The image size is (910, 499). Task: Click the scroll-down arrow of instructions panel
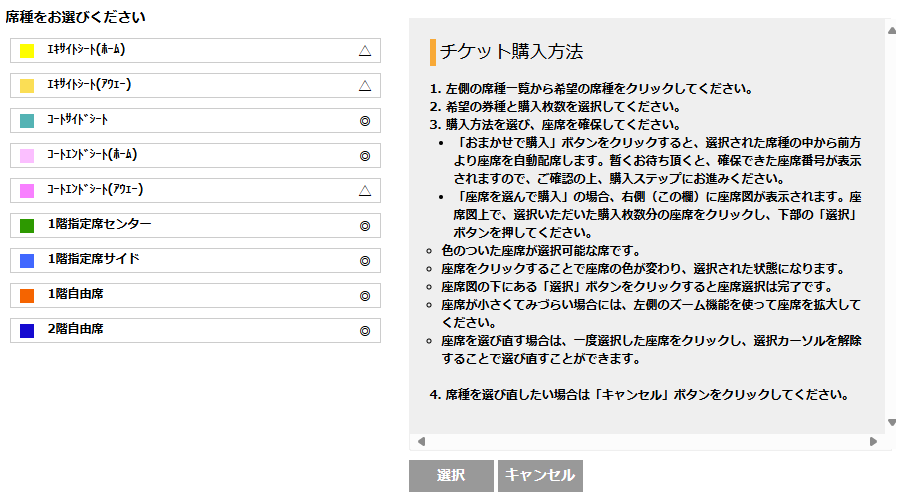point(891,422)
